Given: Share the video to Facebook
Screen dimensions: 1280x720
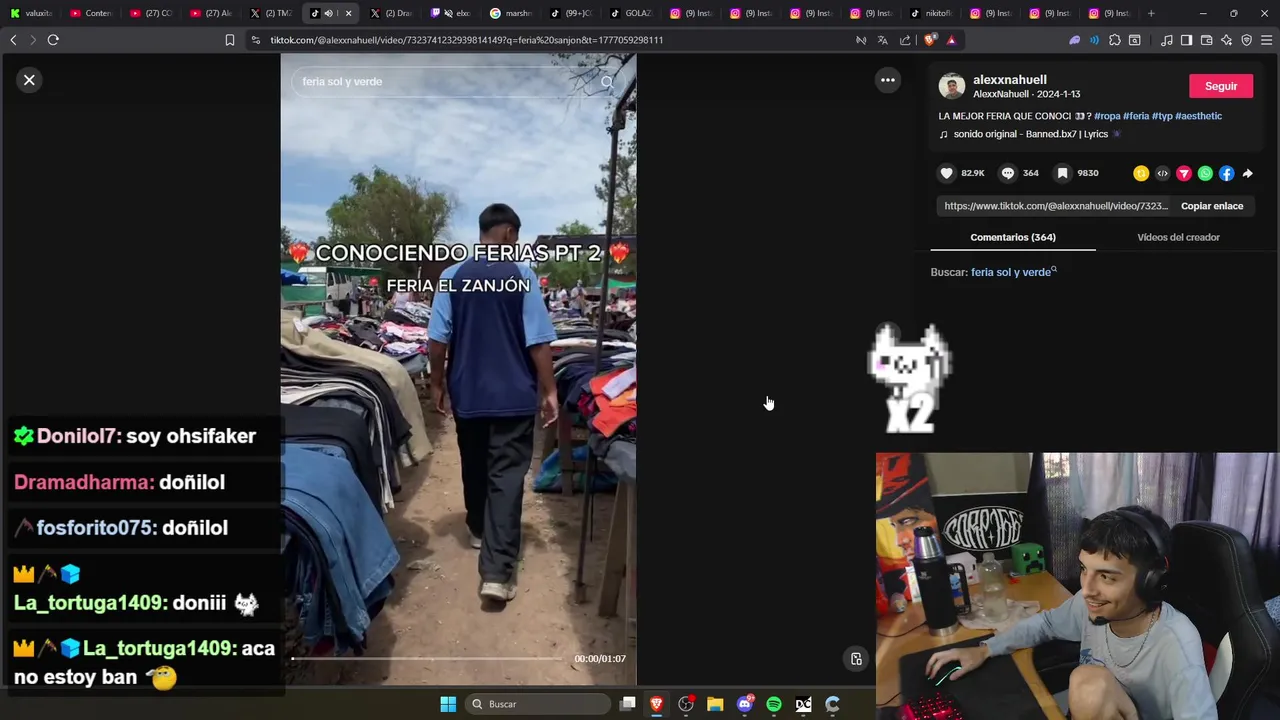Looking at the screenshot, I should pyautogui.click(x=1227, y=173).
